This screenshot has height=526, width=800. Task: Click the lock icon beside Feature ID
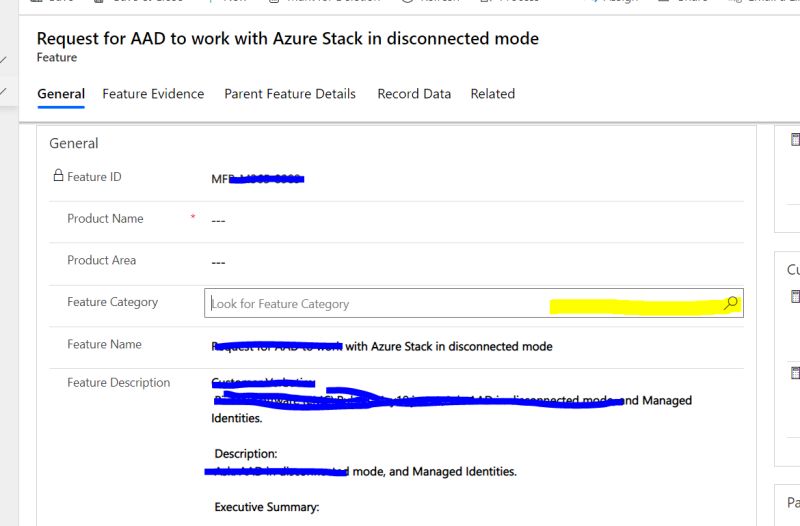pyautogui.click(x=58, y=176)
